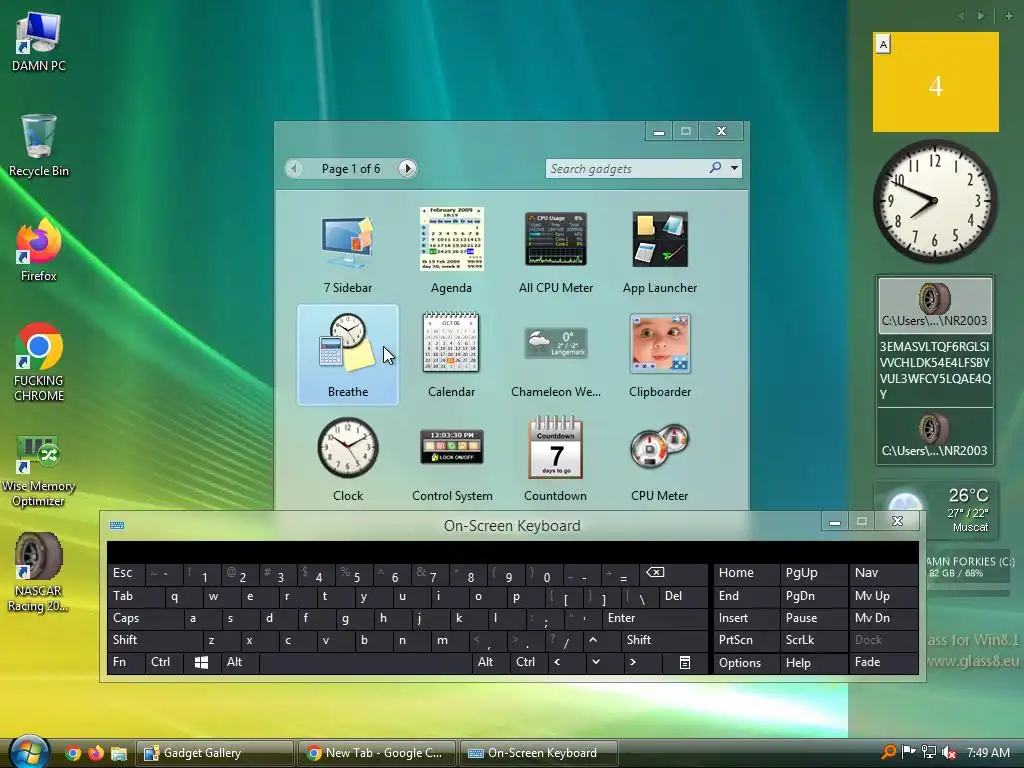Click the Muscat weather gadget

point(936,511)
